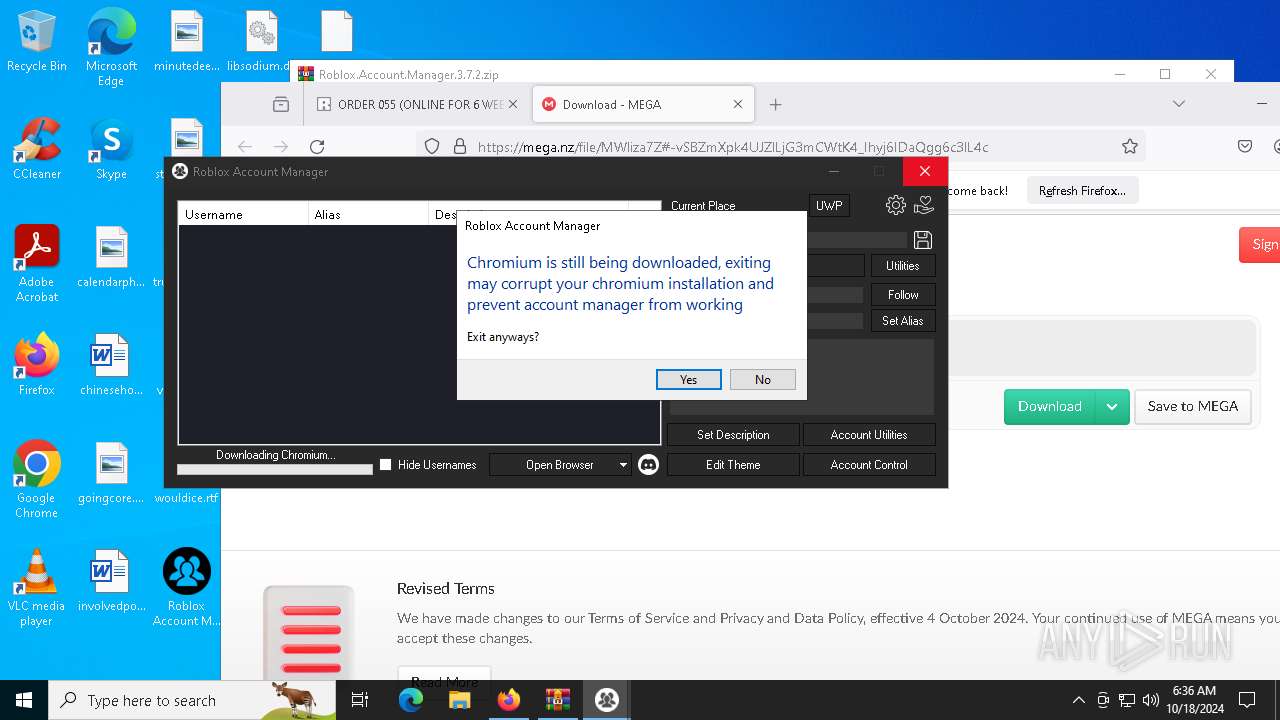Open Account Control
Screen dimensions: 1280x720
pyautogui.click(x=869, y=465)
